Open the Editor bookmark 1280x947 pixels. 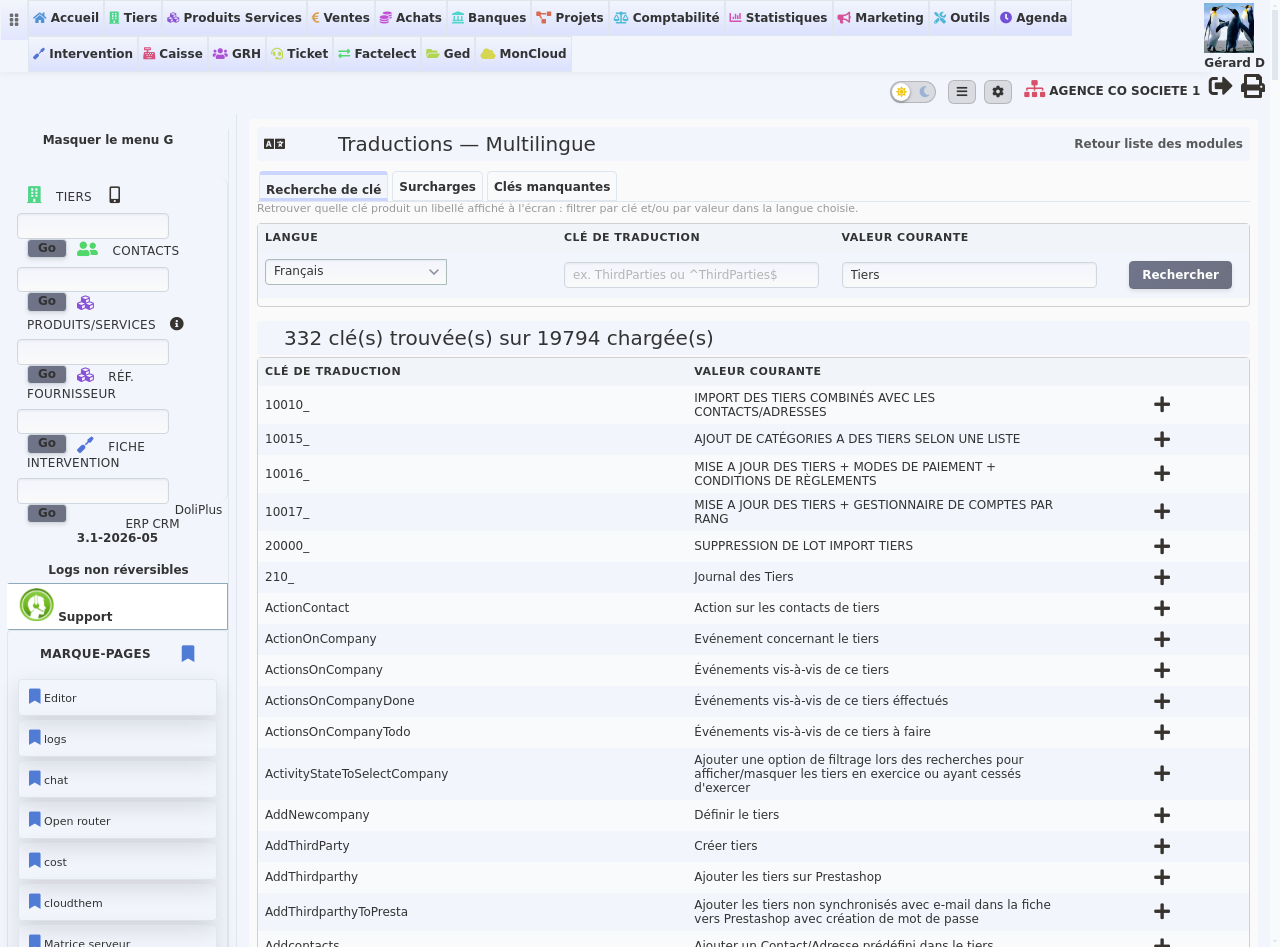click(117, 698)
